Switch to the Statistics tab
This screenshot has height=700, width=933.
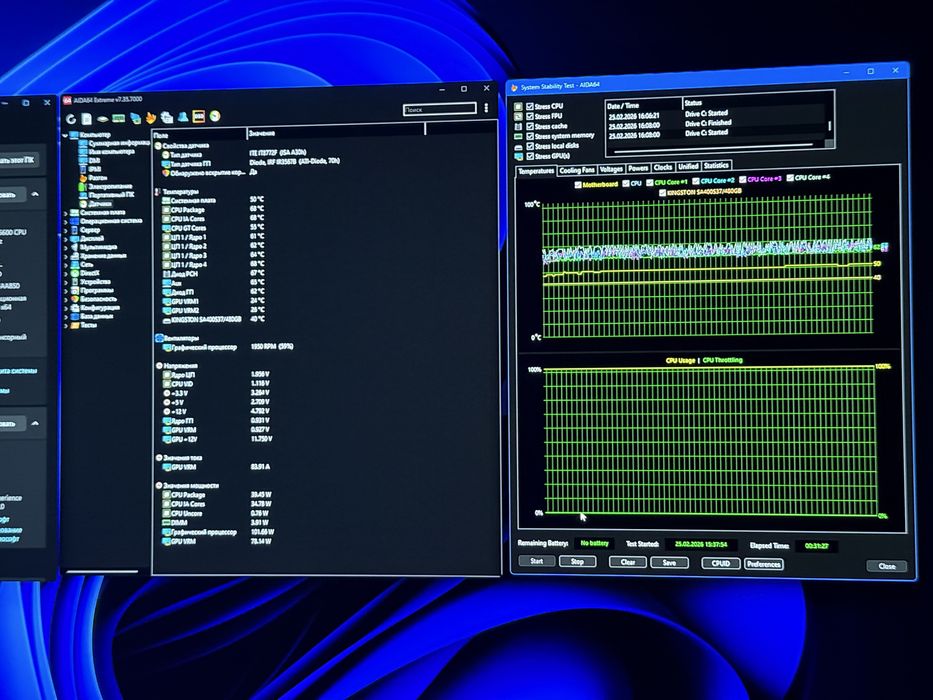coord(716,165)
